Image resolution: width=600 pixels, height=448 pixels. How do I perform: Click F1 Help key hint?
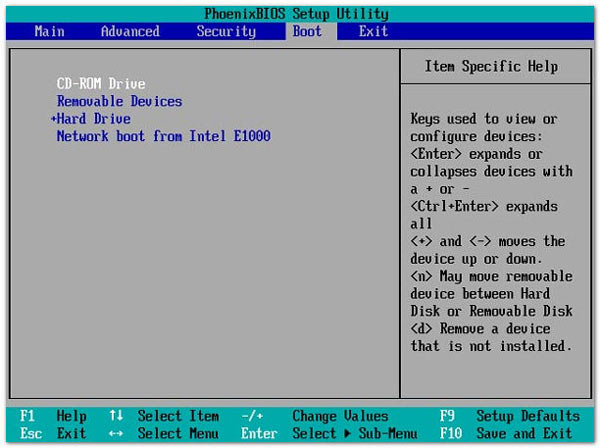[53, 415]
